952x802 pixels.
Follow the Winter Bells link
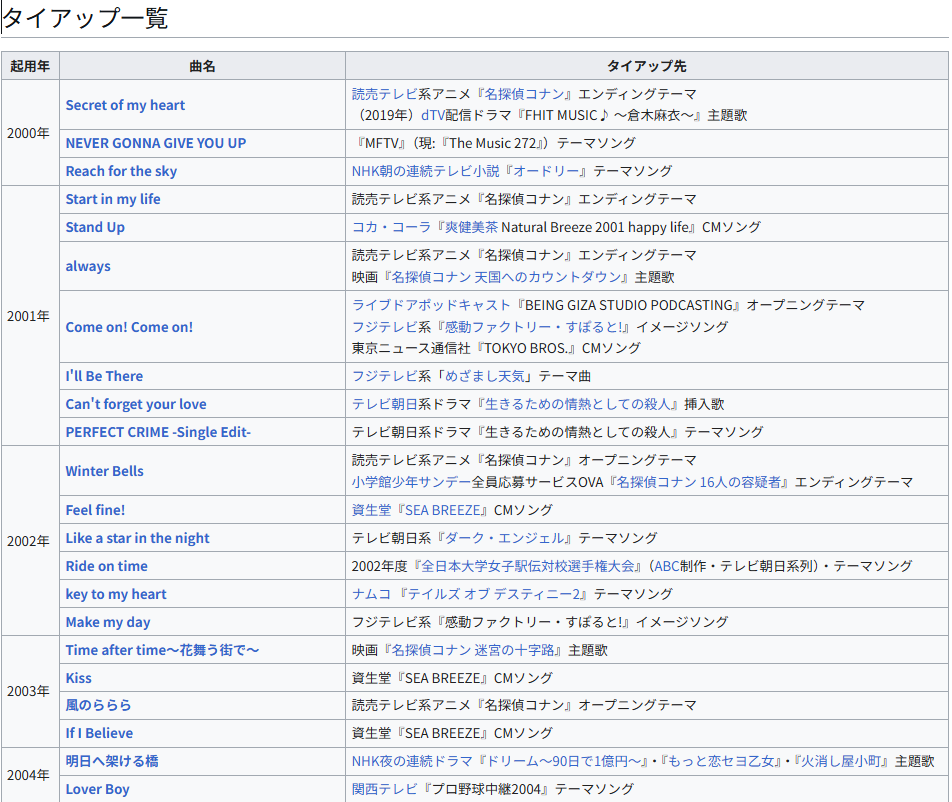click(x=104, y=471)
